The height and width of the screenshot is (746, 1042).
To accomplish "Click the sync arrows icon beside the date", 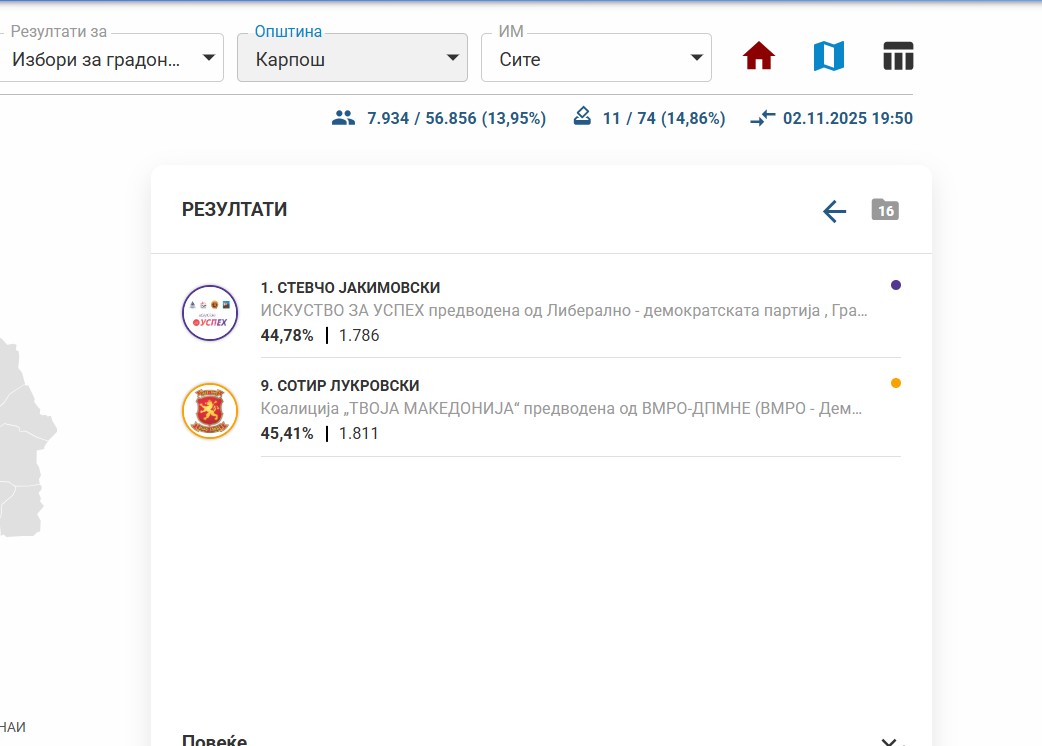I will (x=763, y=118).
